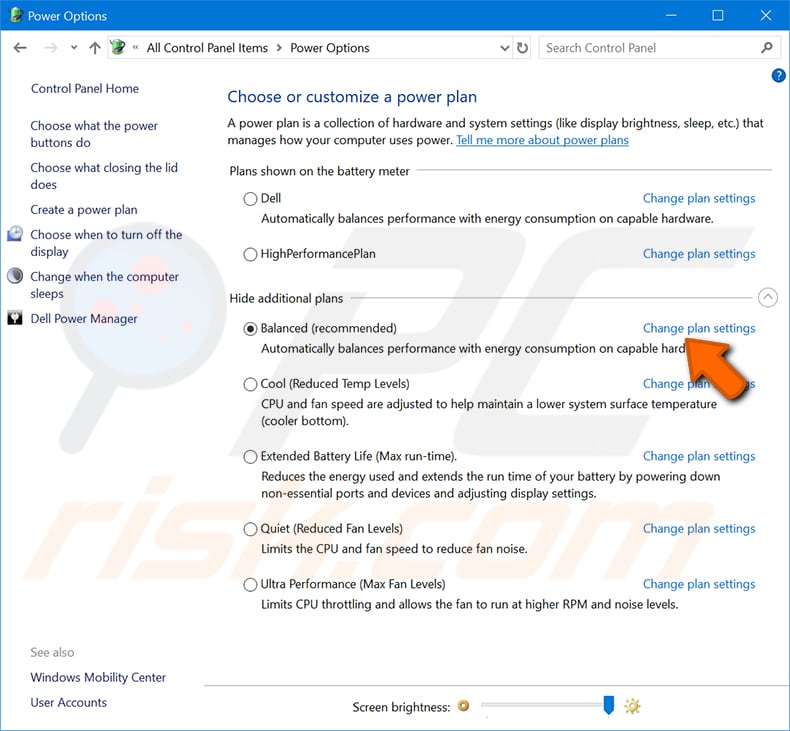The width and height of the screenshot is (790, 731).
Task: Open Create a power plan
Action: click(84, 210)
